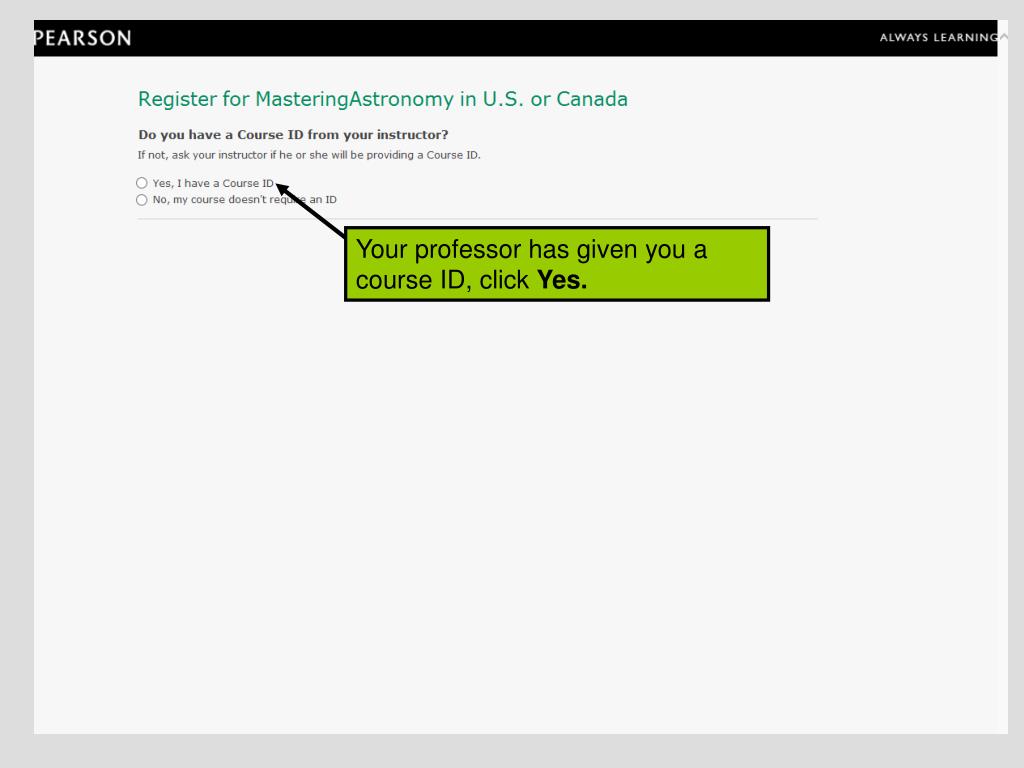Click the scroll-up arrow at top right
The image size is (1024, 768).
[1003, 37]
